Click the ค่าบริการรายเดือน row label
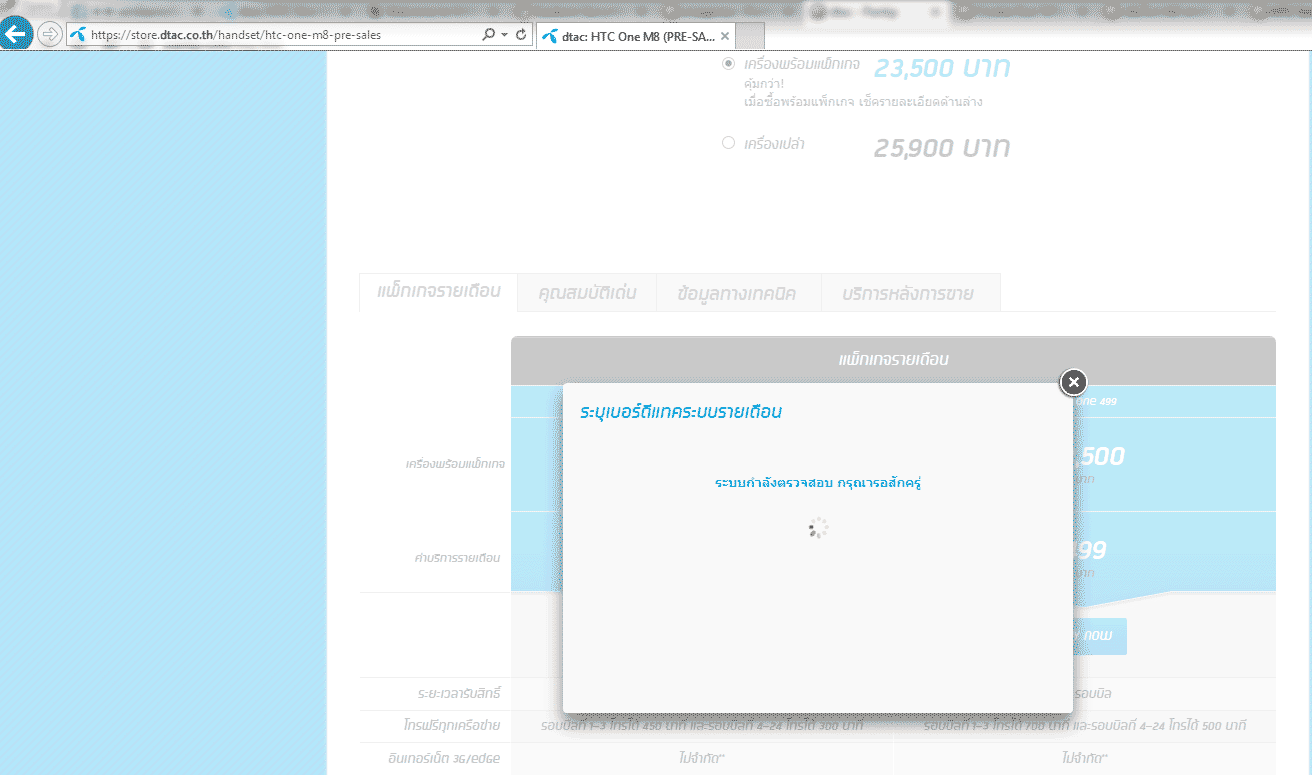1312x775 pixels. [x=457, y=558]
